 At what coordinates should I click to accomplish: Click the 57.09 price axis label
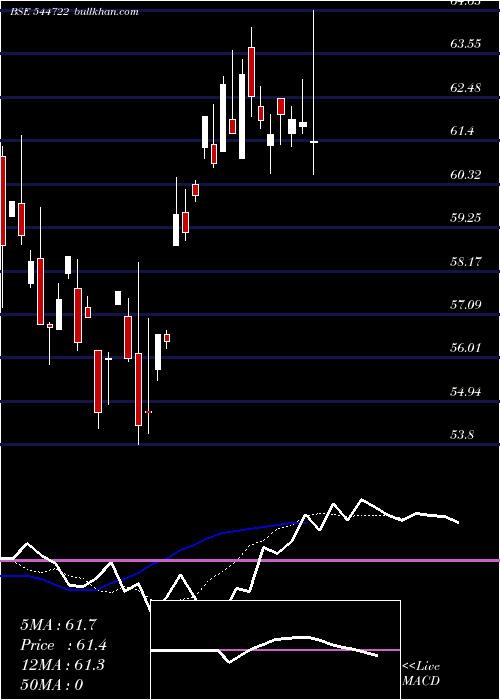466,305
